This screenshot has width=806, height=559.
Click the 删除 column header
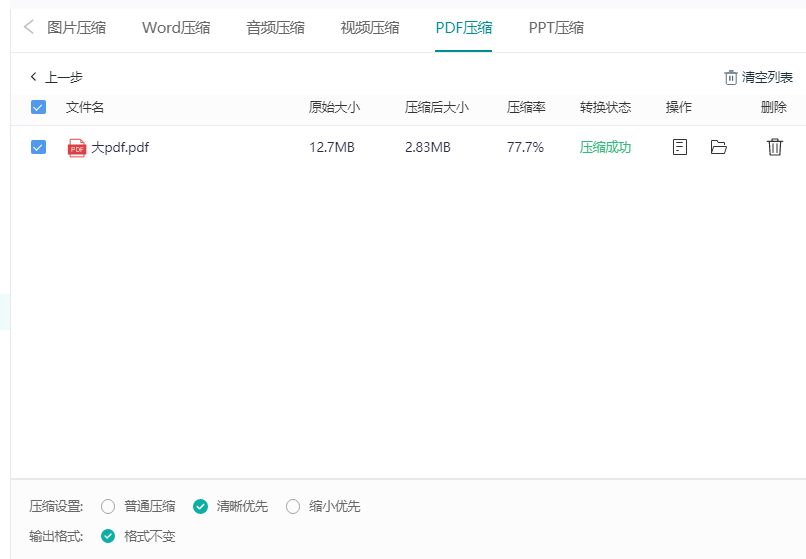774,107
